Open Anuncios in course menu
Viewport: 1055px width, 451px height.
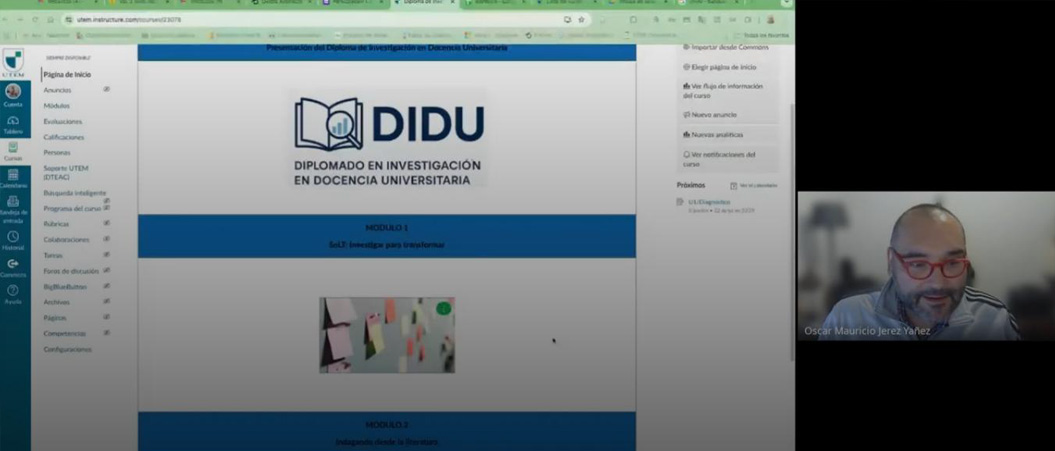tap(57, 90)
